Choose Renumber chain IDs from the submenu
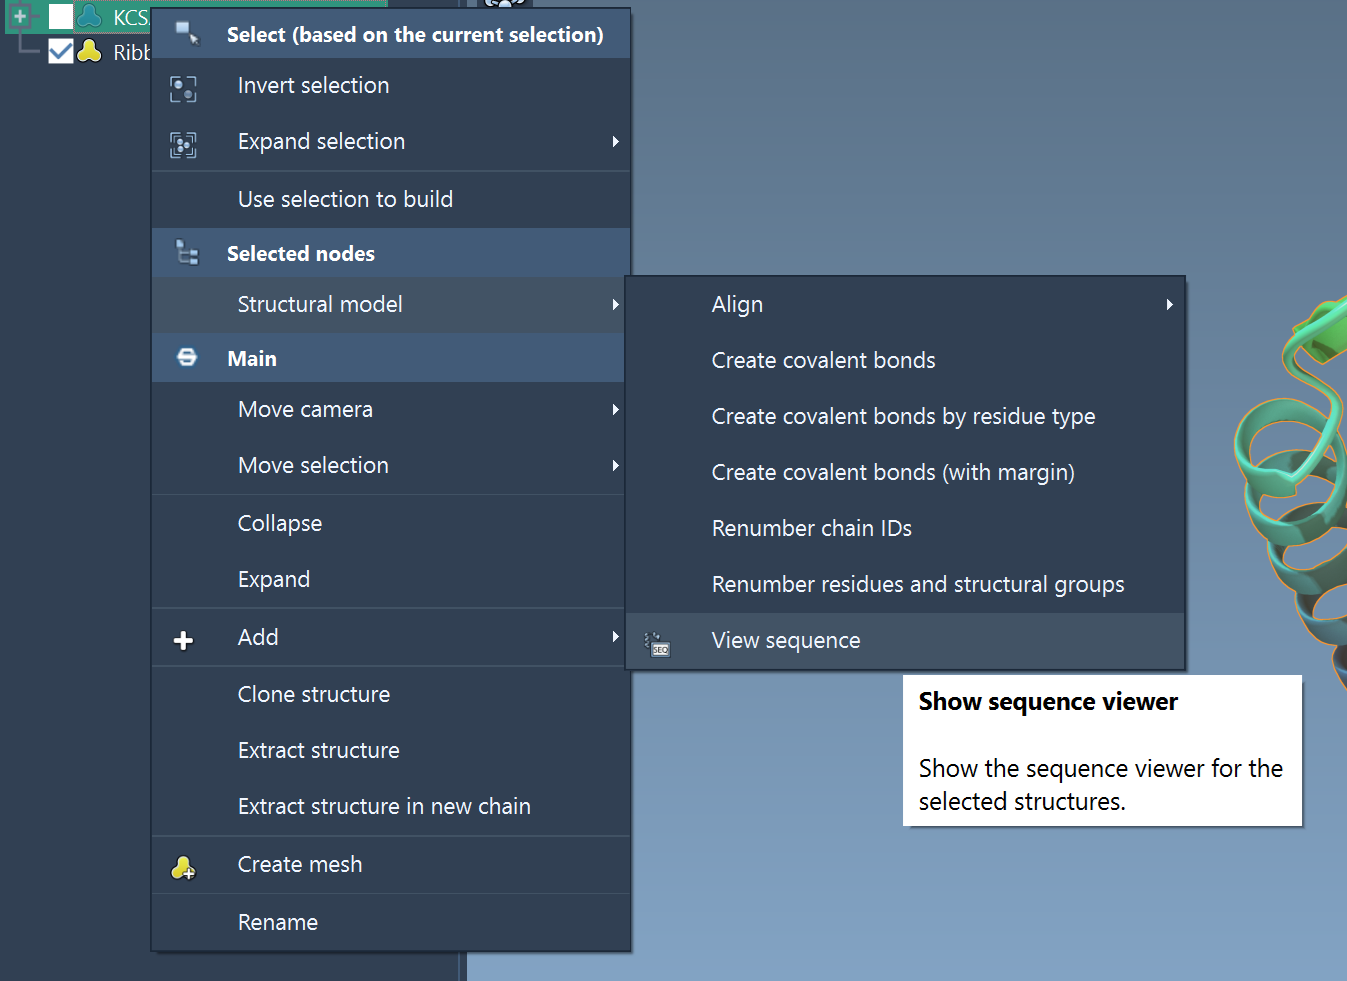Screen dimensions: 1347x981 (811, 528)
